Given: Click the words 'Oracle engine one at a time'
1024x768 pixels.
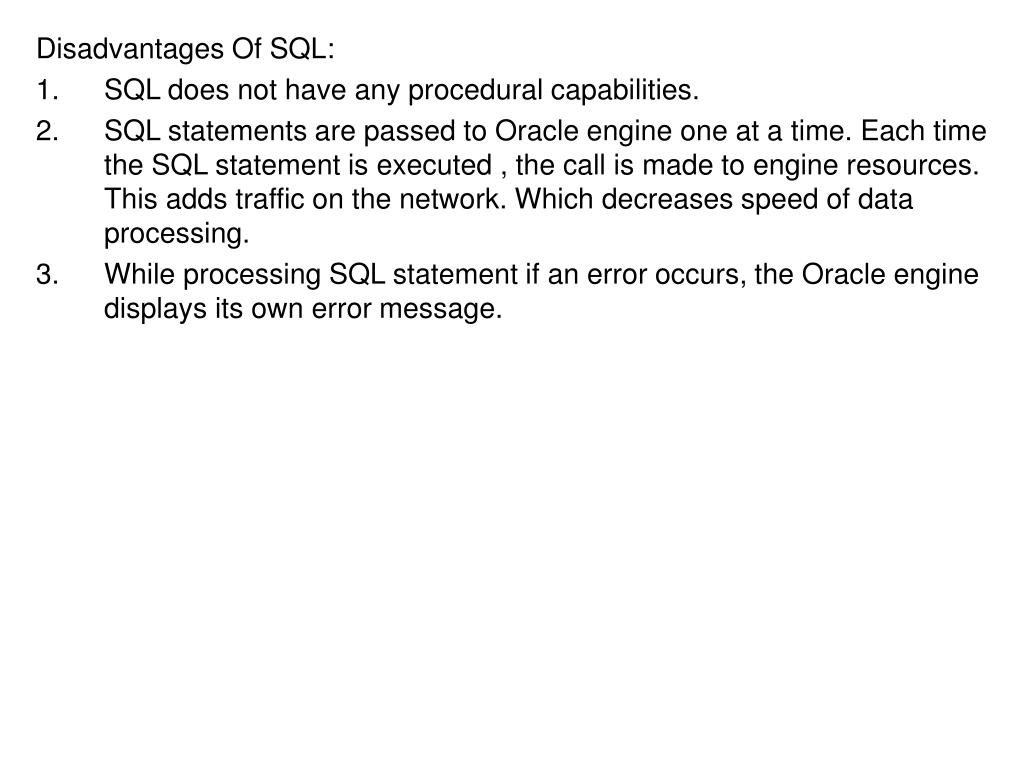Looking at the screenshot, I should 673,131.
